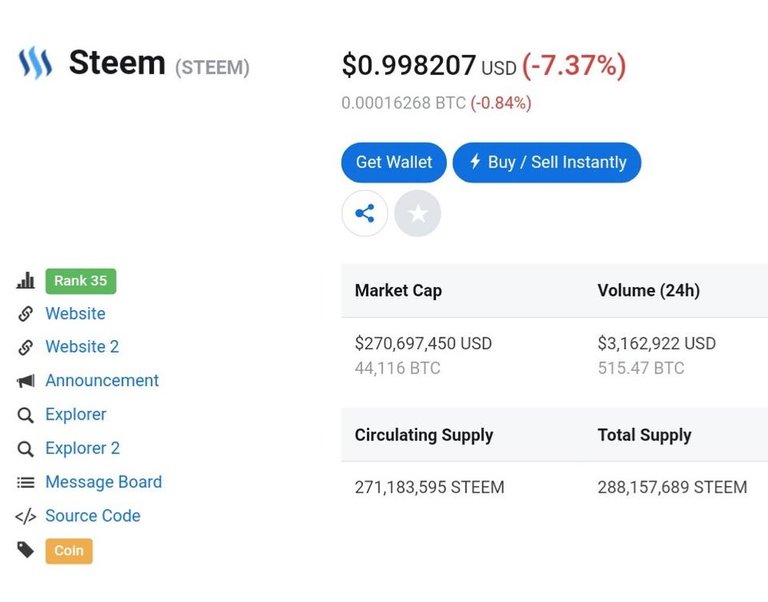Viewport: 768px width, 602px height.
Task: Click the orange Coin tag badge
Action: click(x=69, y=551)
